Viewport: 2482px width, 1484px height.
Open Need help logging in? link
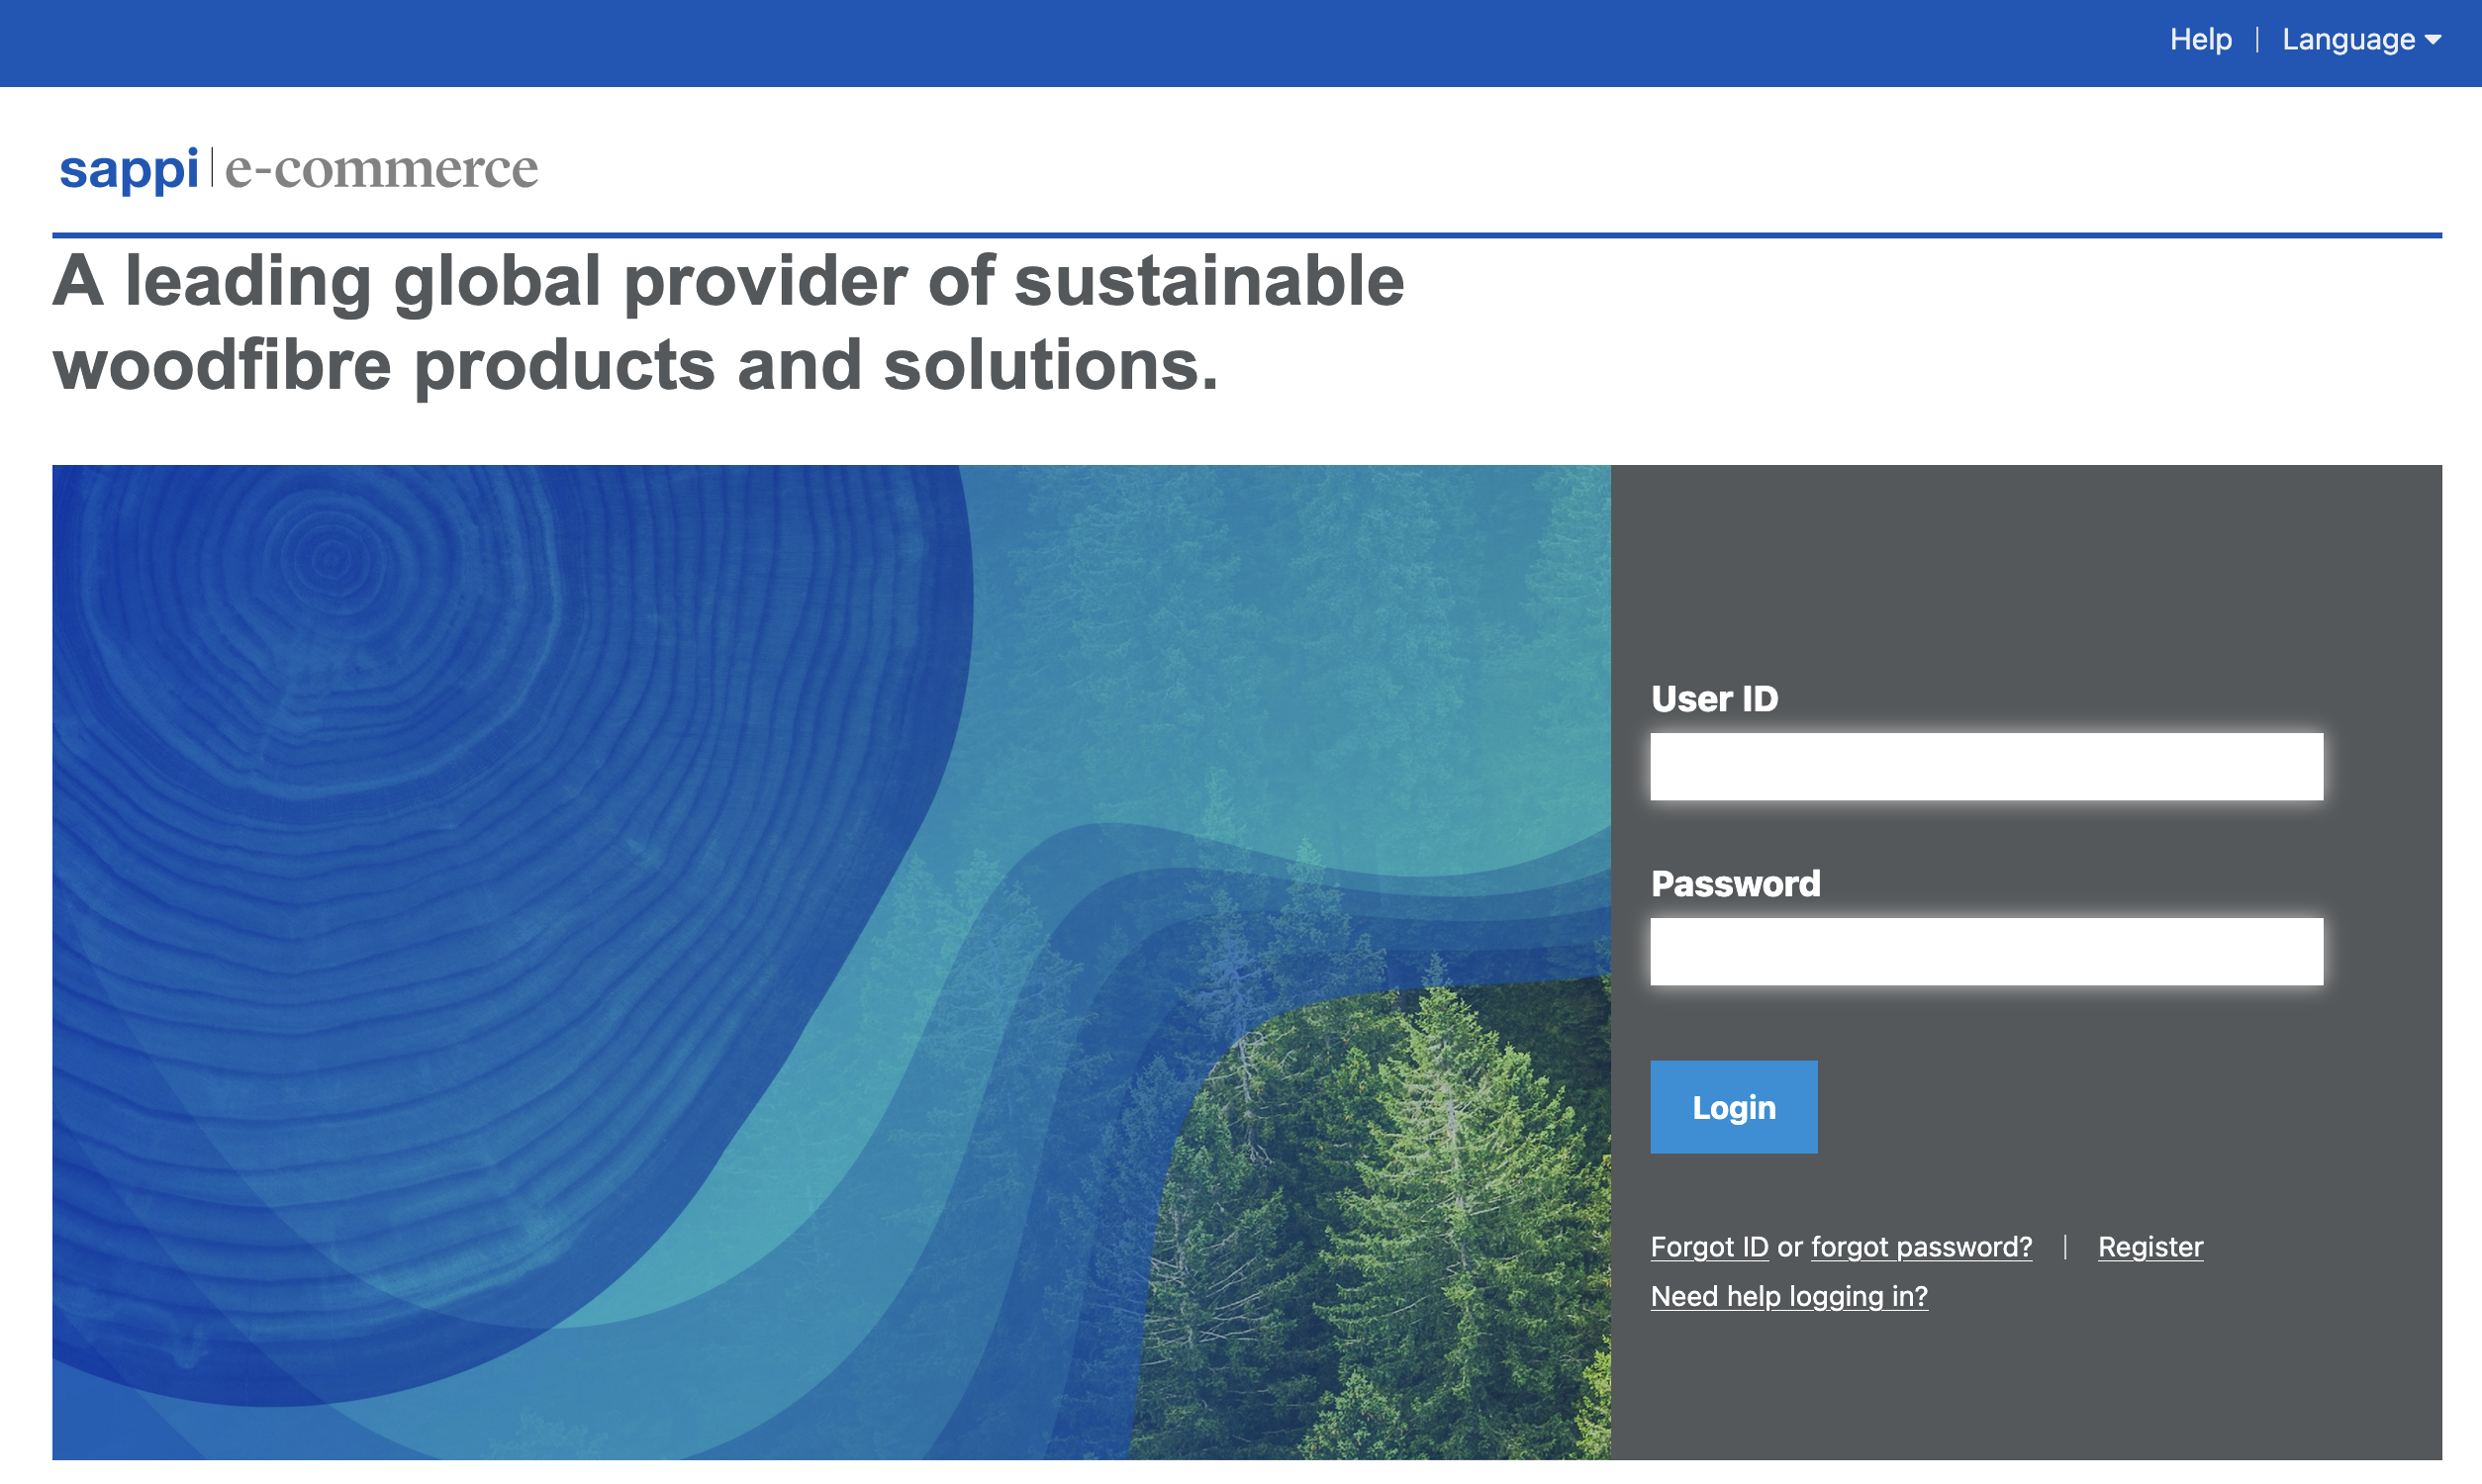click(x=1788, y=1296)
